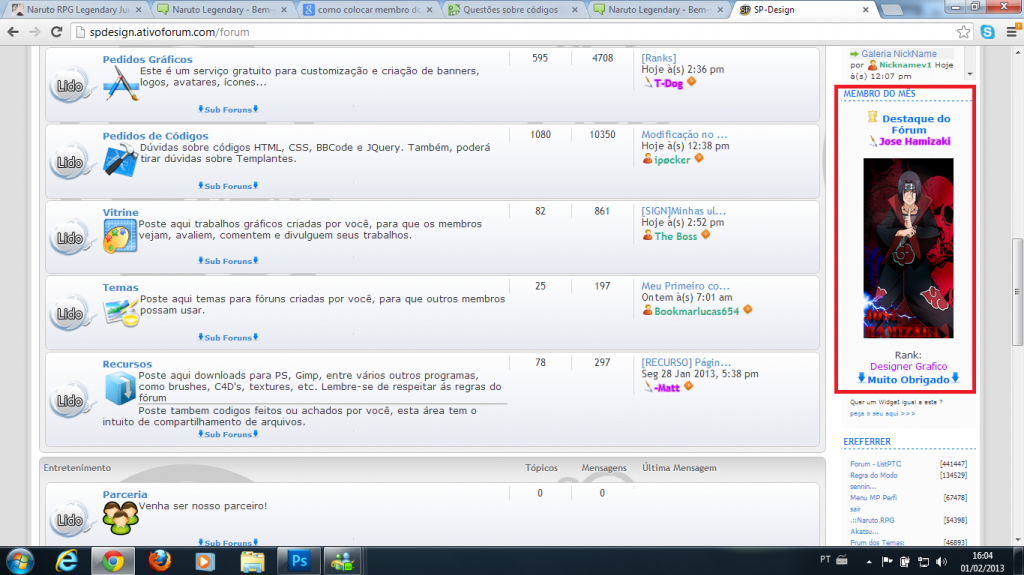Open 'Modificação no ...' last post
Viewport: 1024px width, 575px height.
click(x=684, y=135)
